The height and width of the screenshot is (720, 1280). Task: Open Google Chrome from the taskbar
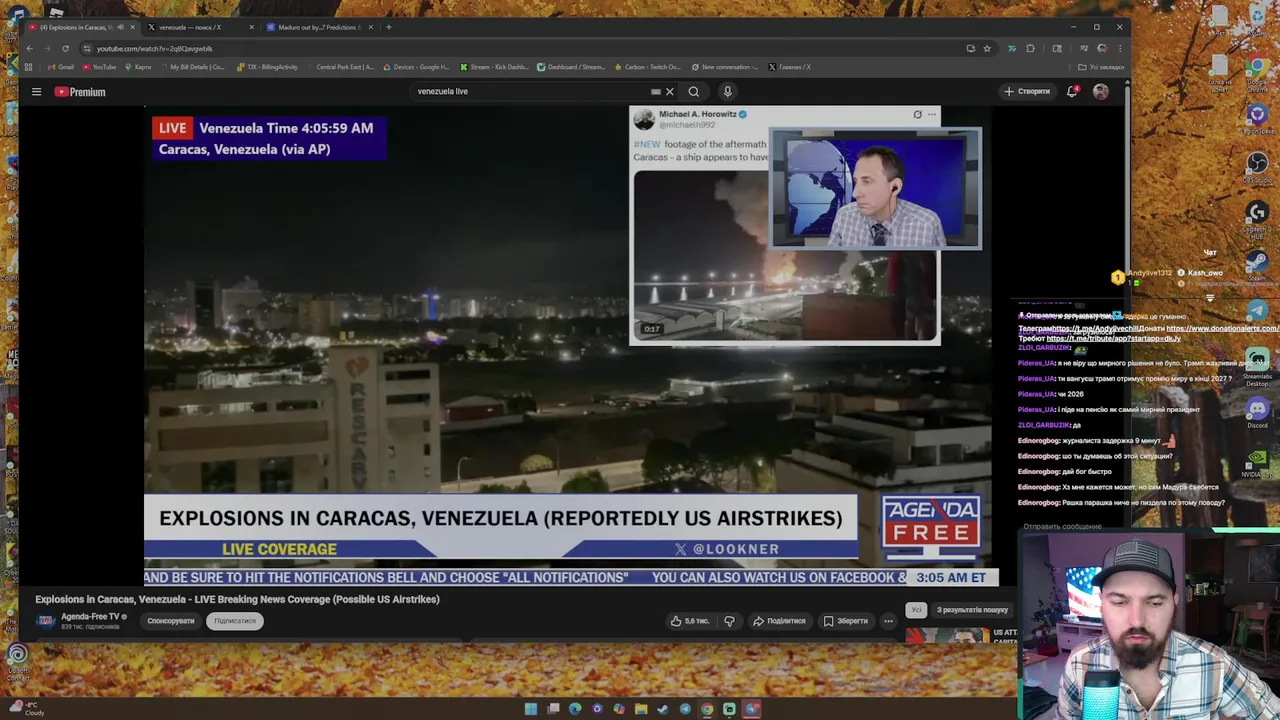tap(707, 709)
